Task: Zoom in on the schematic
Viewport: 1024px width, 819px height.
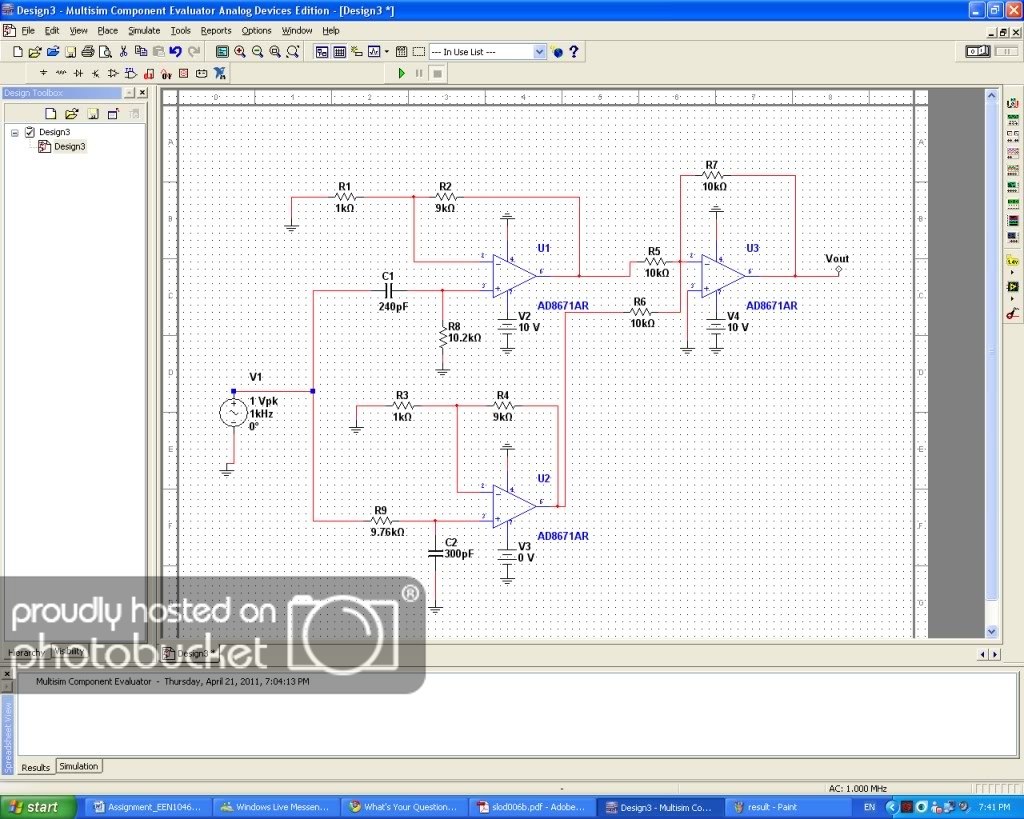Action: [240, 52]
